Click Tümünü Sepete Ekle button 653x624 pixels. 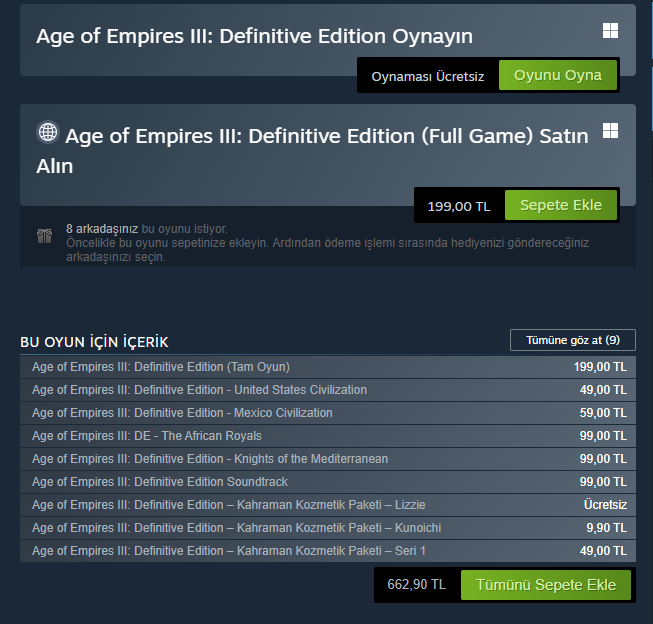click(x=545, y=585)
